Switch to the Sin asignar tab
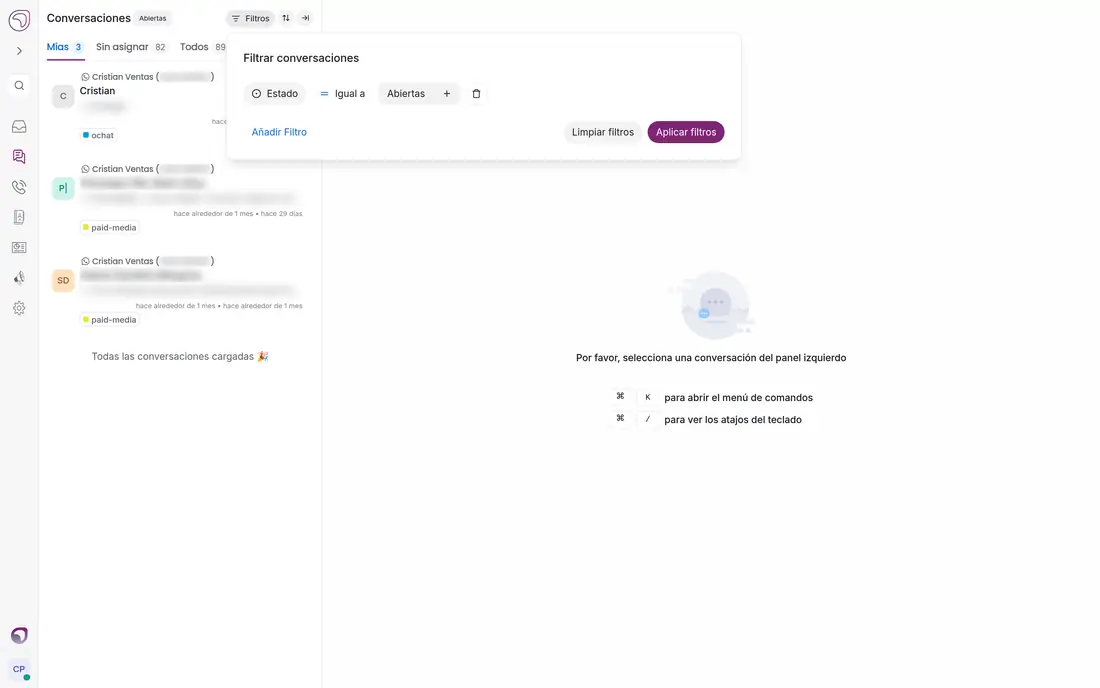Image resolution: width=1100 pixels, height=688 pixels. (x=131, y=47)
